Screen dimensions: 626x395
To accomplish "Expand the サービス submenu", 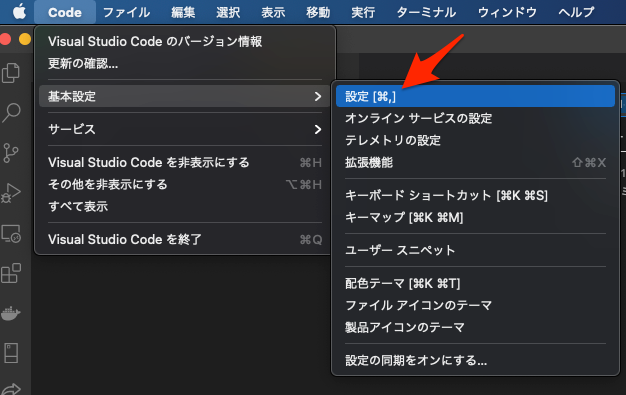I will click(184, 129).
